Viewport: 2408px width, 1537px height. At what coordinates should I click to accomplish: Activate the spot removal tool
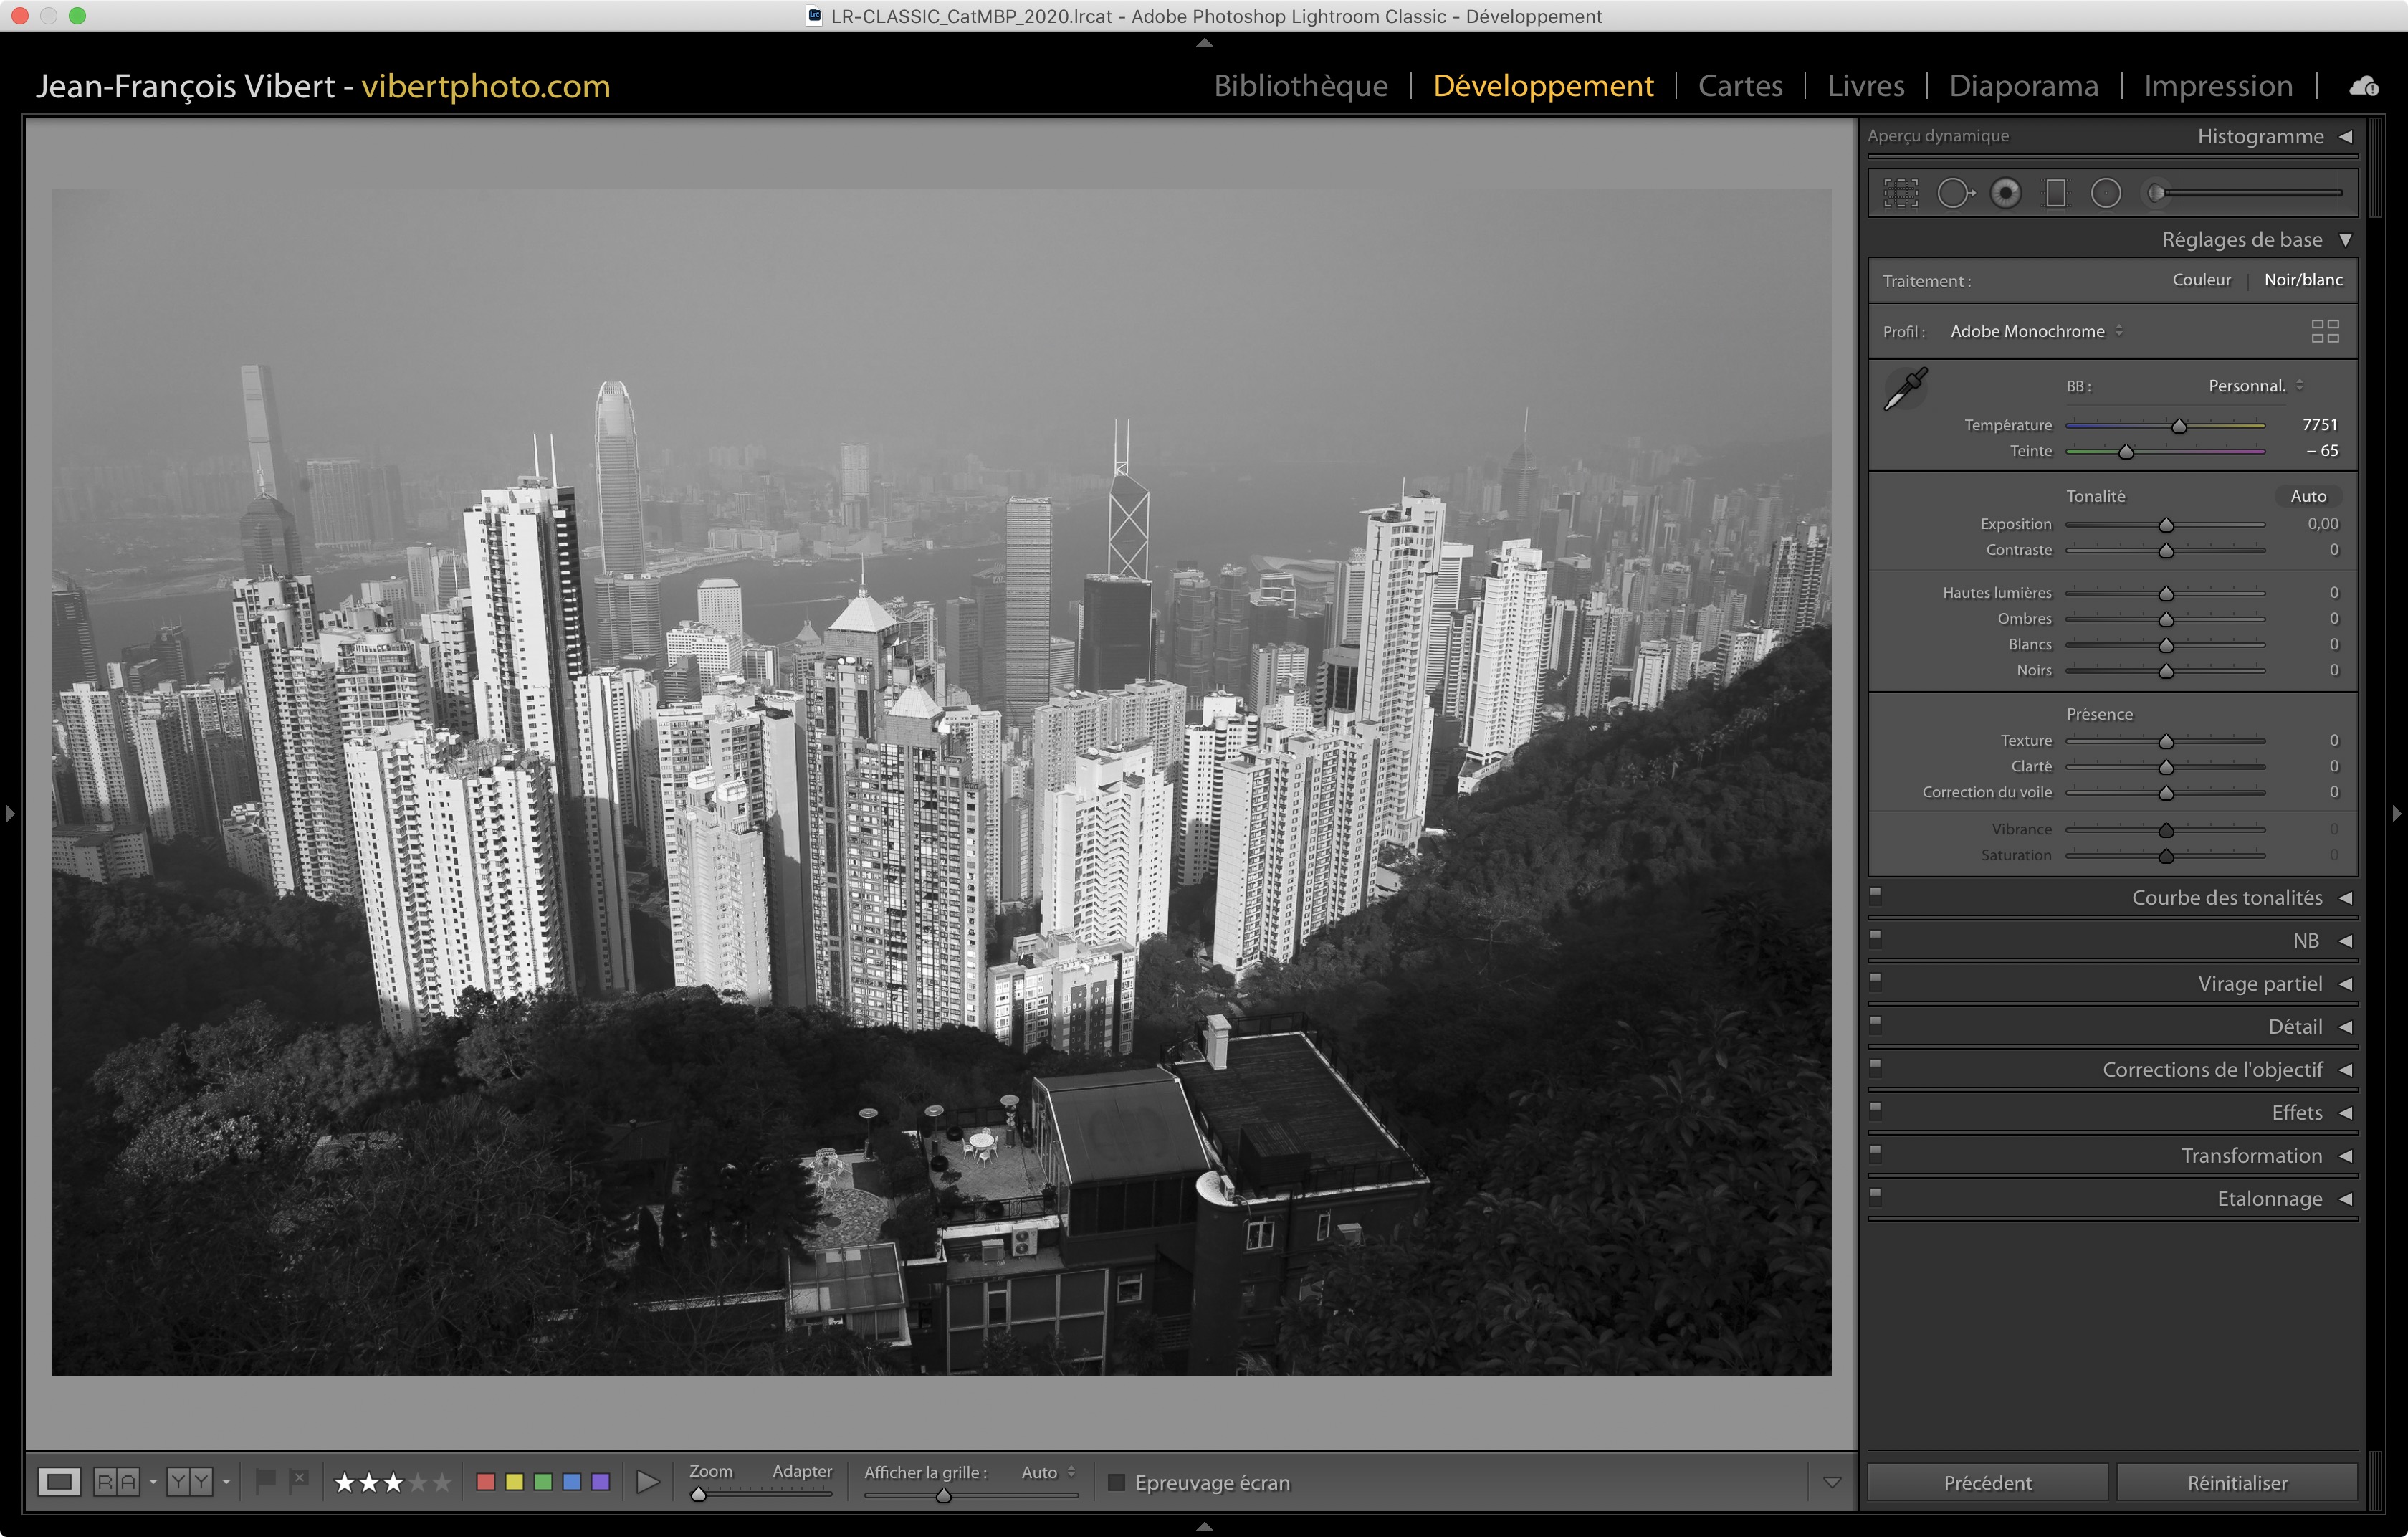[x=1955, y=193]
